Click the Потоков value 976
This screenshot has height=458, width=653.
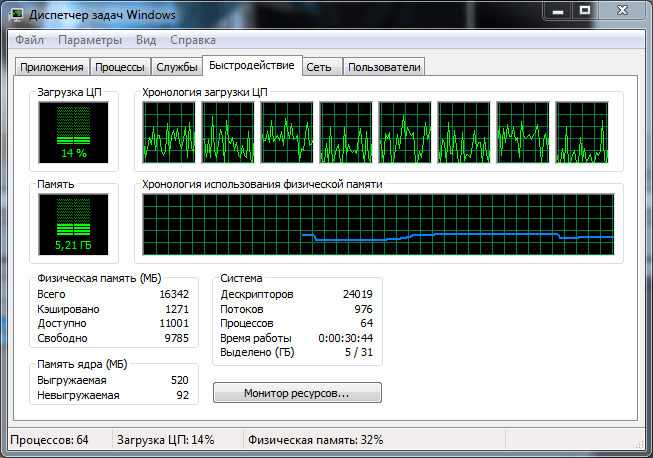[x=364, y=309]
